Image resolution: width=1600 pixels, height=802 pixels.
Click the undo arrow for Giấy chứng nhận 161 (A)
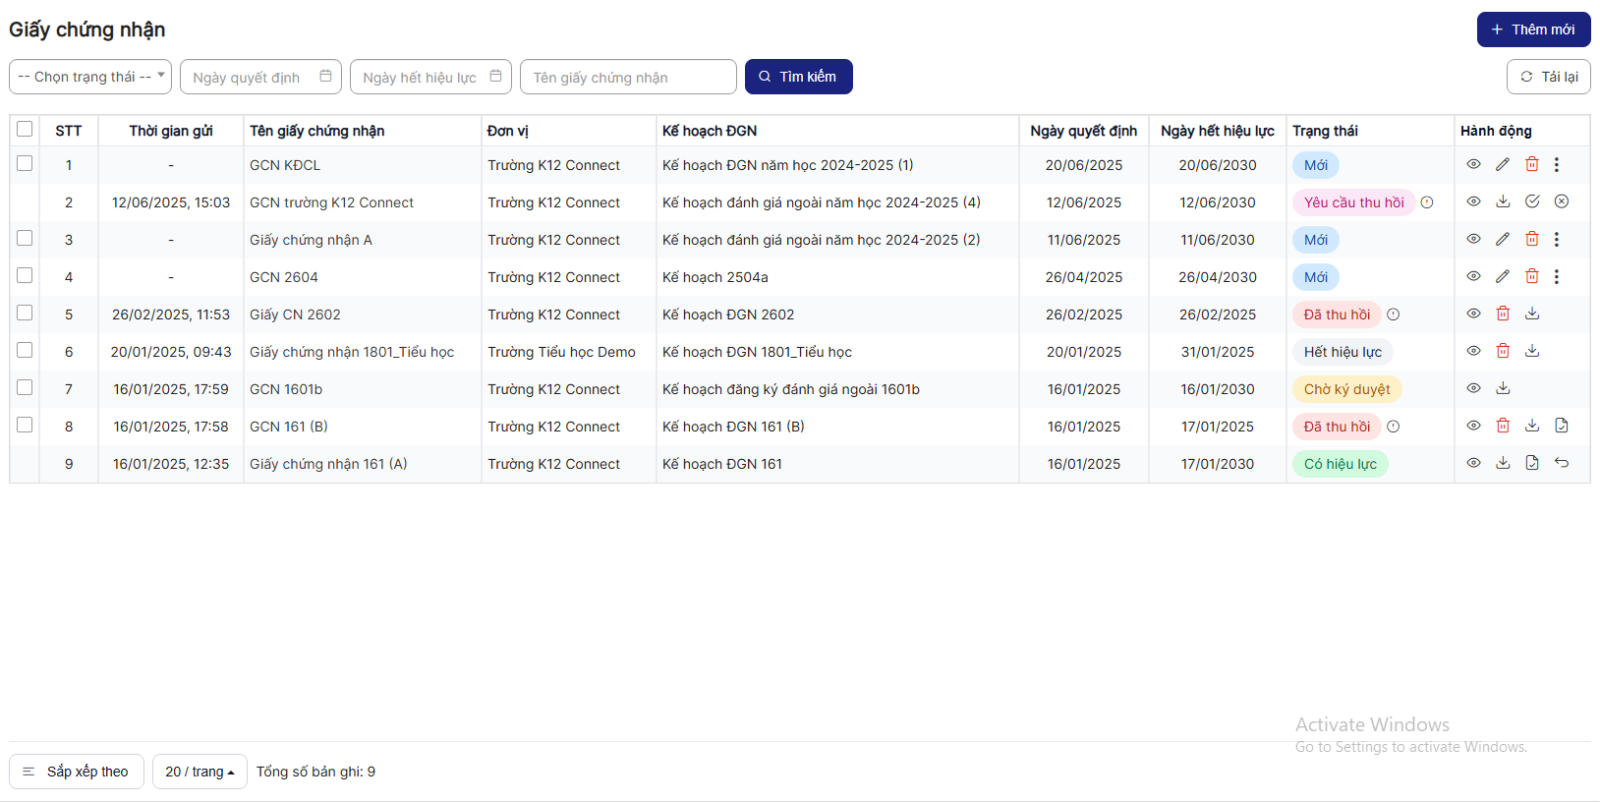point(1561,463)
